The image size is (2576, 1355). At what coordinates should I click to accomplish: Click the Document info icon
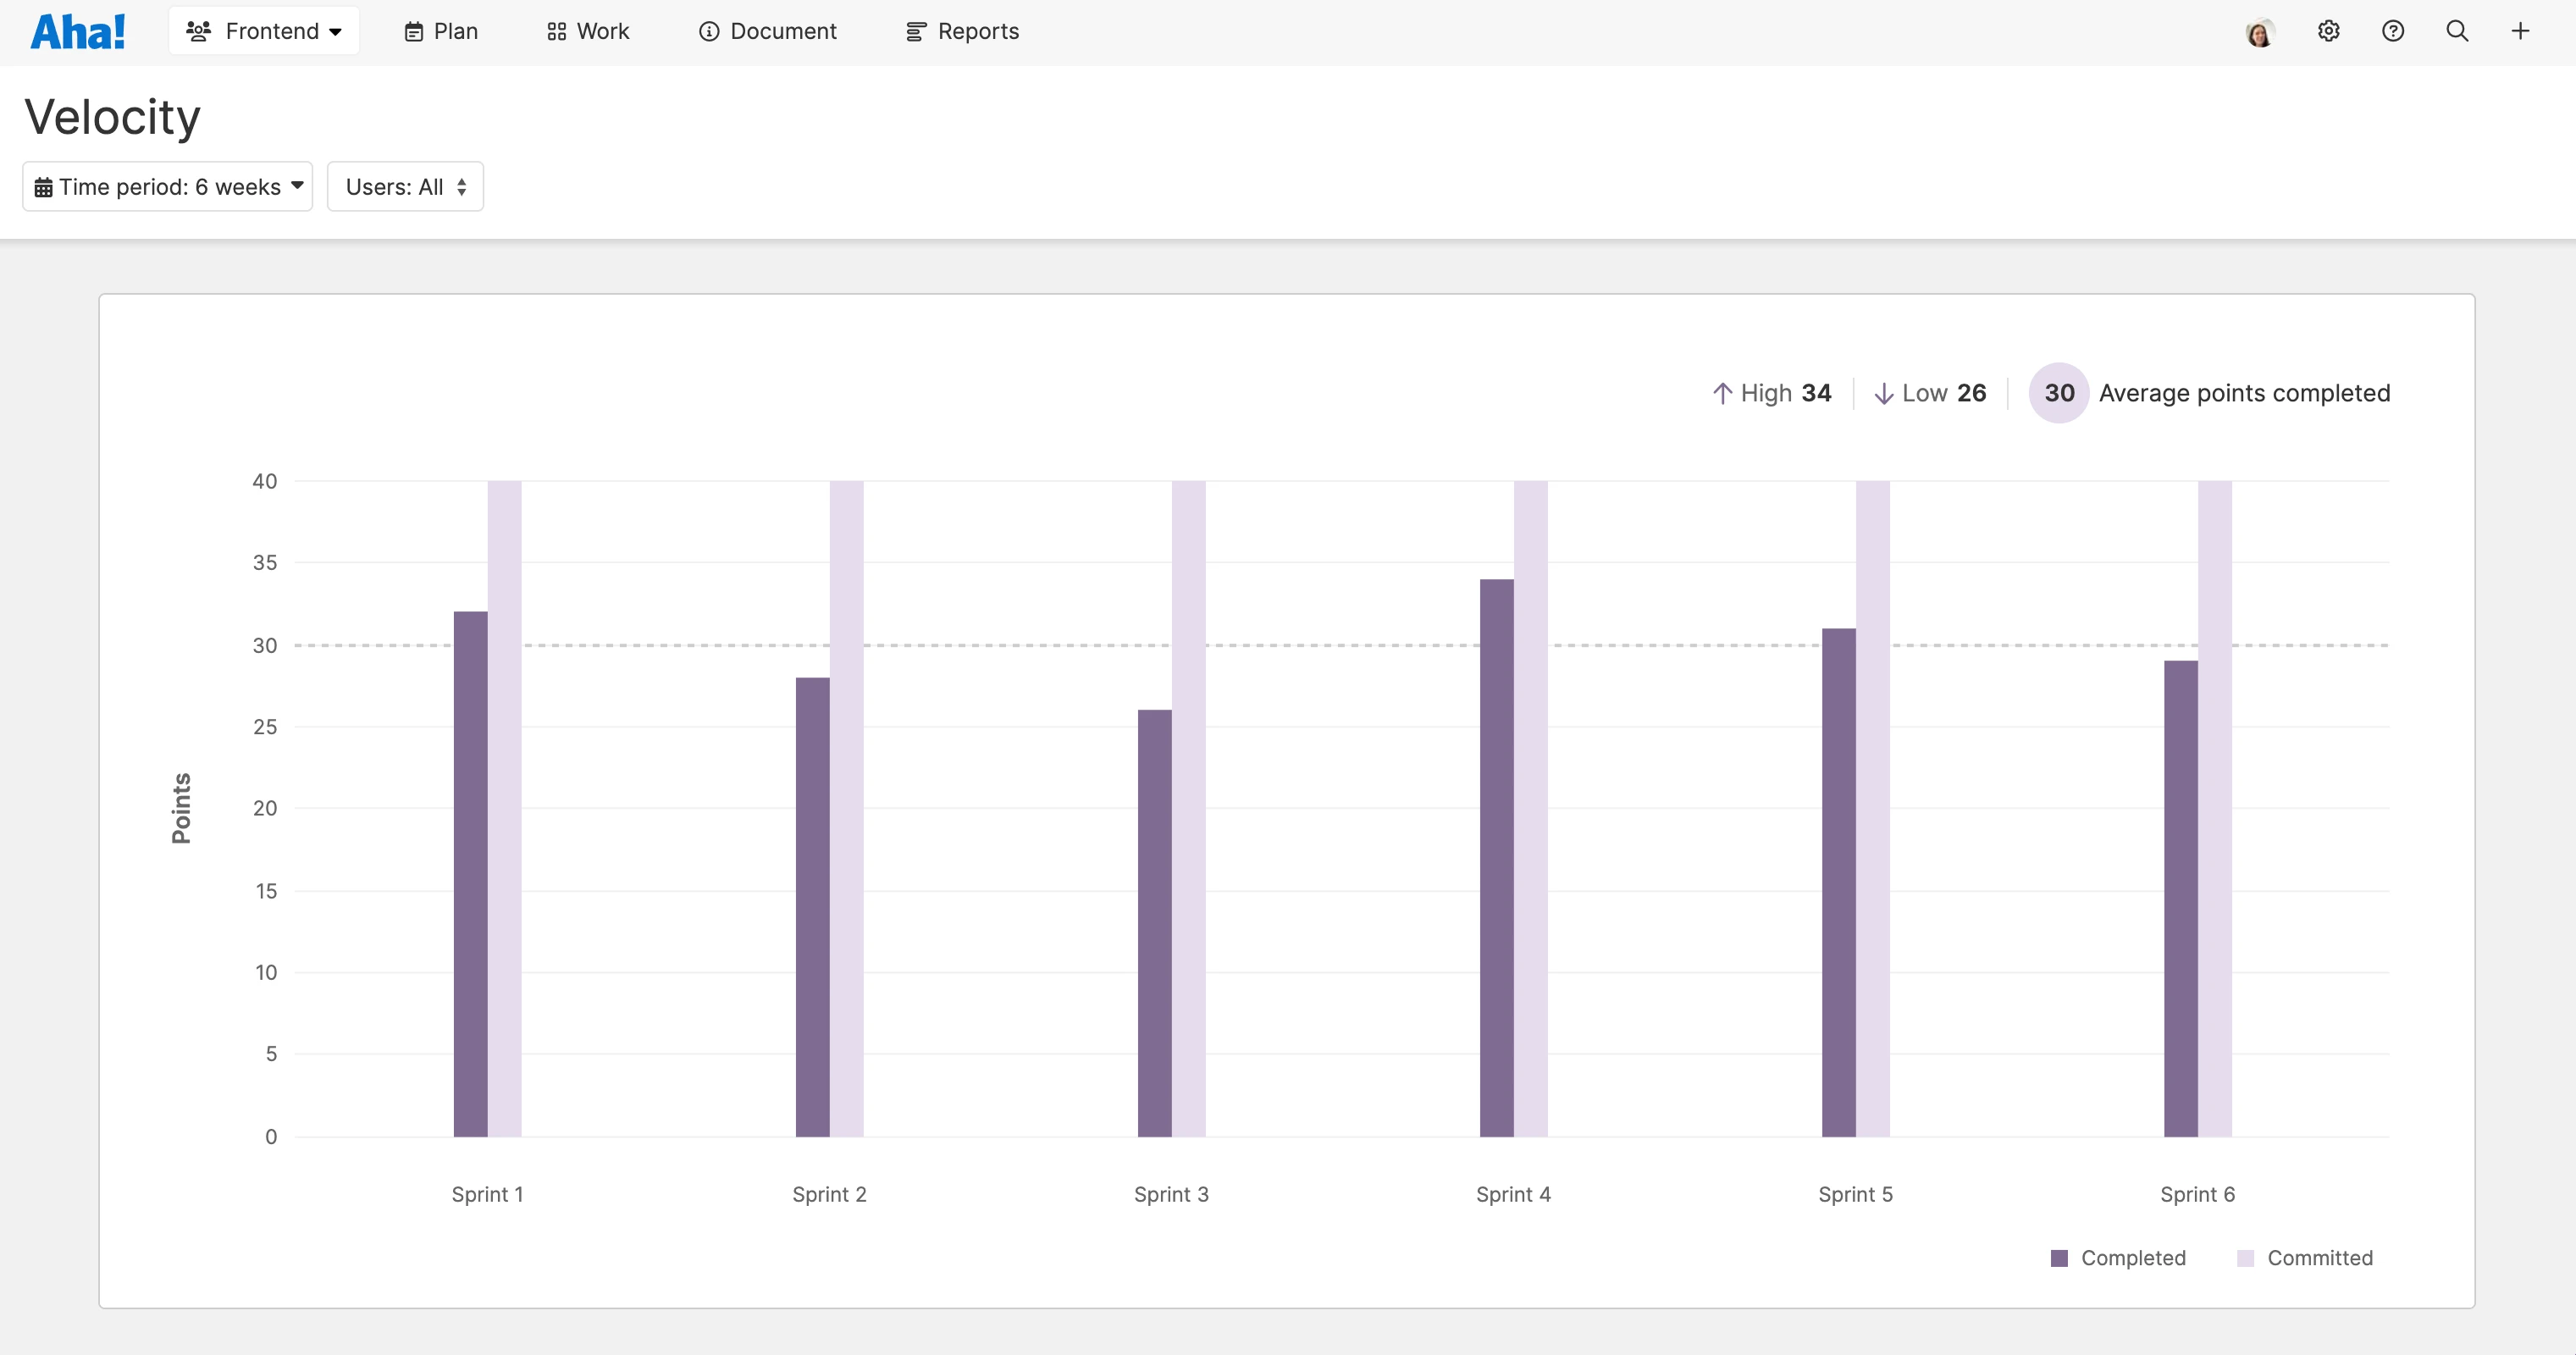[x=709, y=31]
